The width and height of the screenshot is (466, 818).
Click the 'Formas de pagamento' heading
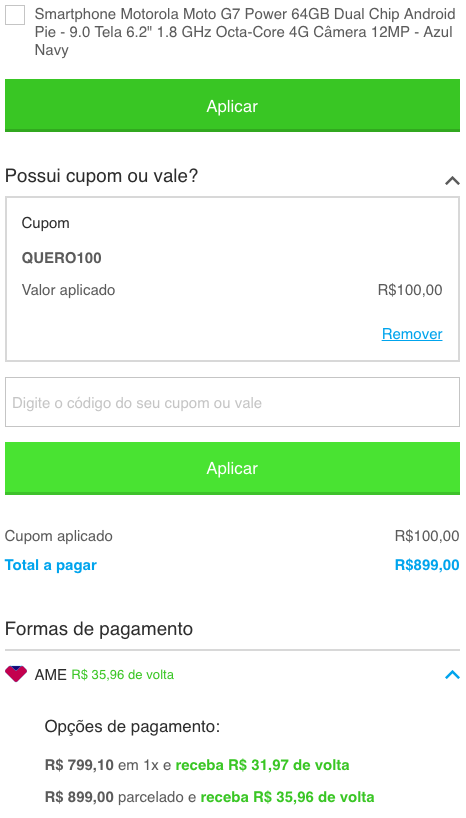99,629
